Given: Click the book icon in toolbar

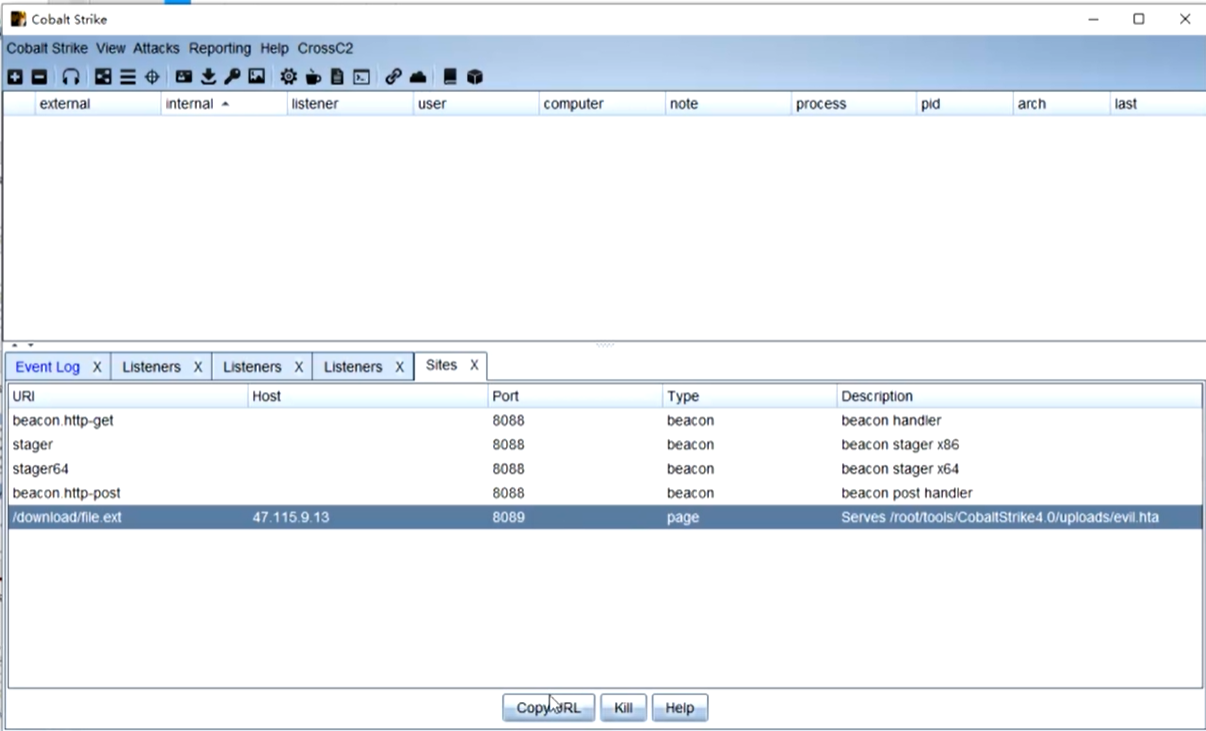Looking at the screenshot, I should click(450, 77).
